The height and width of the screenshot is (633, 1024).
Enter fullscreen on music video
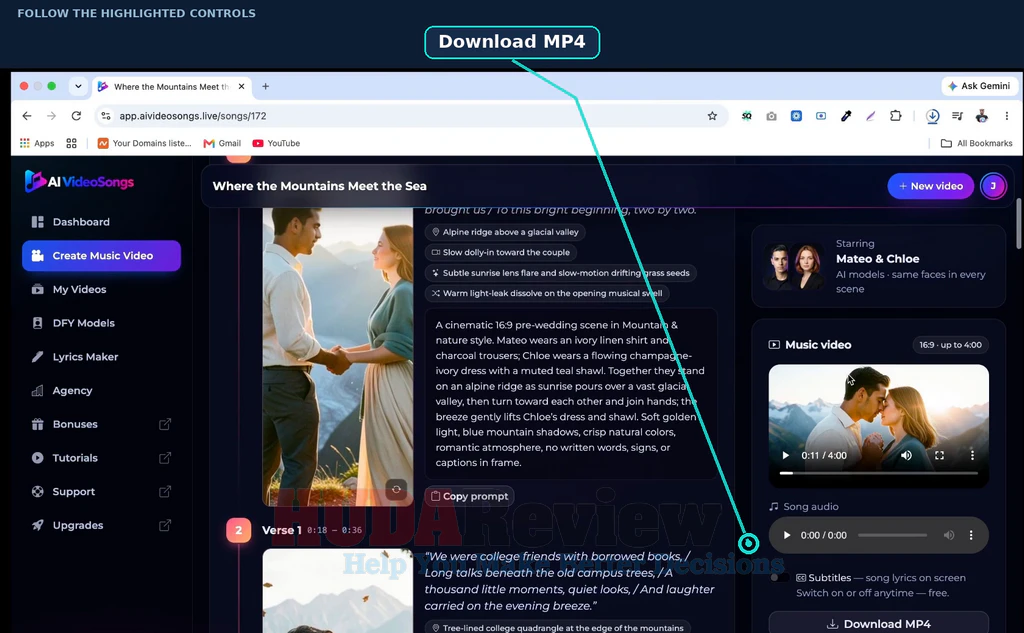pos(939,455)
